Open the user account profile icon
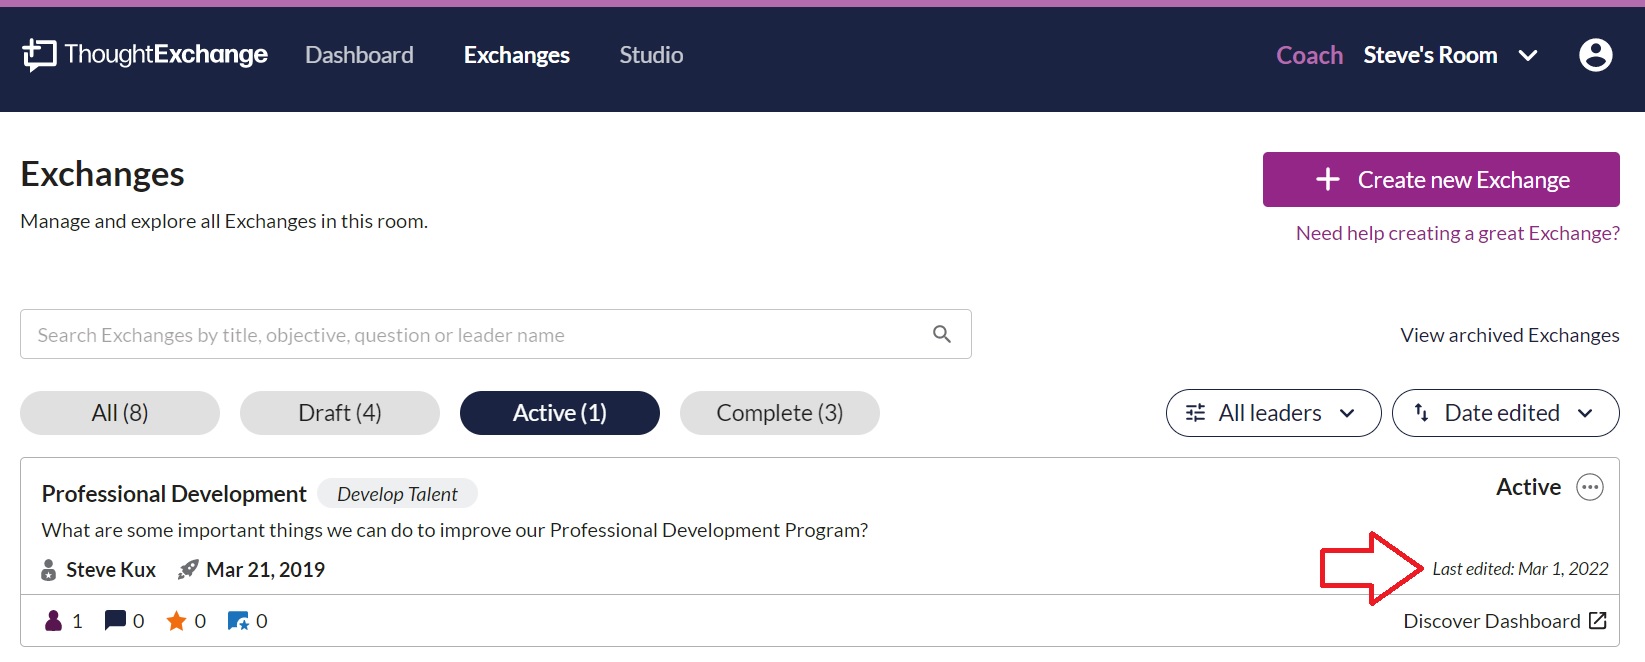Screen dimensions: 1645x662 tap(1595, 55)
